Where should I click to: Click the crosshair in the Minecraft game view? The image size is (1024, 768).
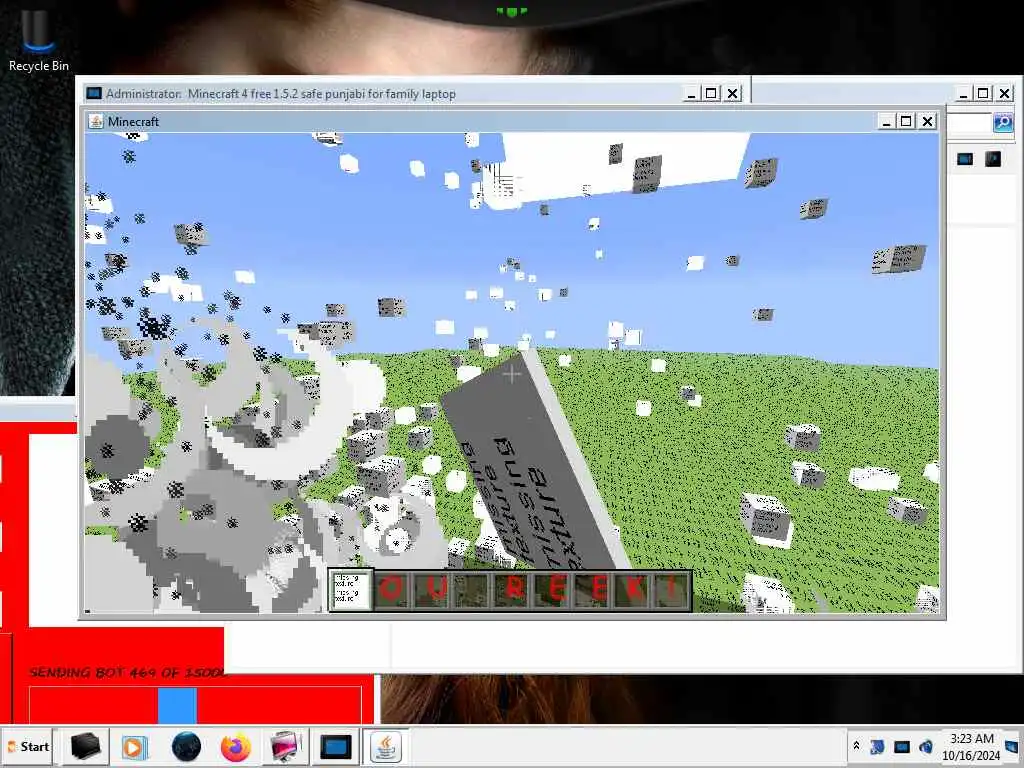(511, 374)
